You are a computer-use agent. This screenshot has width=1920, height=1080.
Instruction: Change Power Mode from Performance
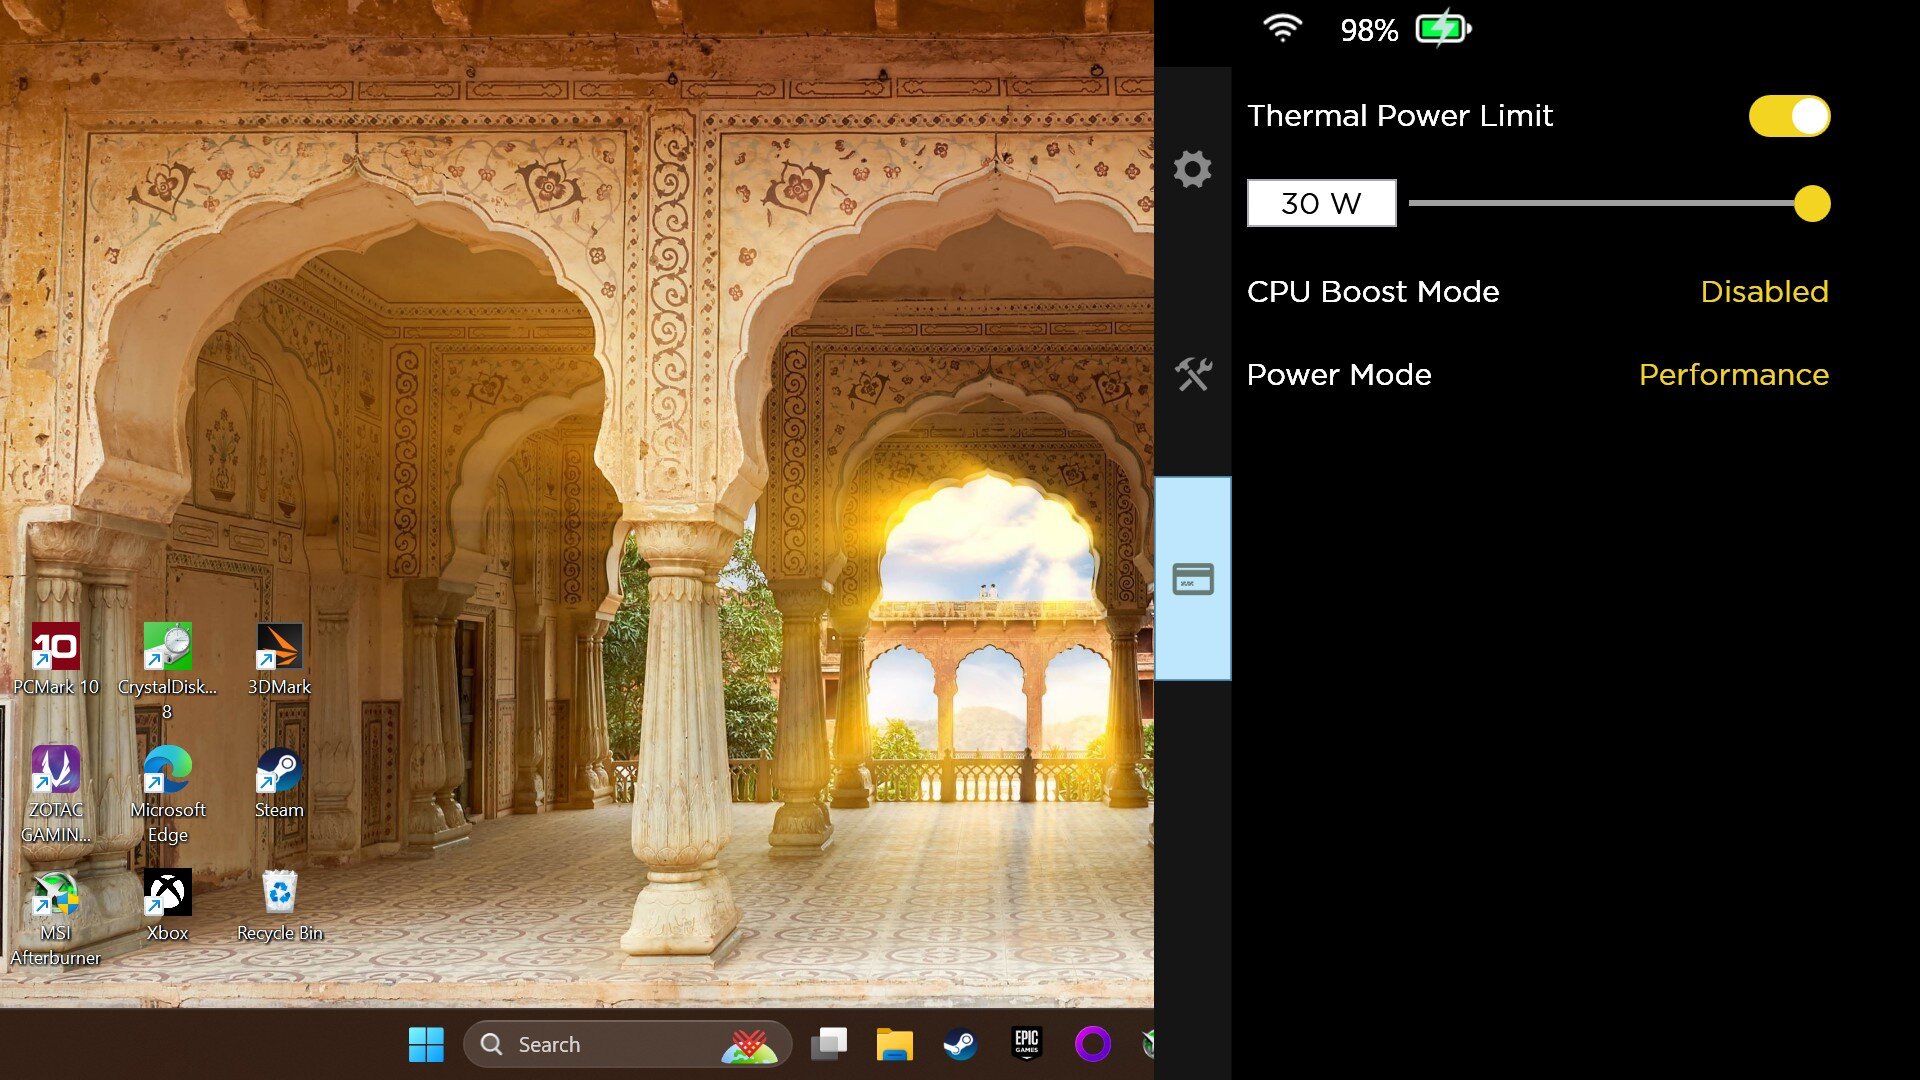pyautogui.click(x=1733, y=374)
